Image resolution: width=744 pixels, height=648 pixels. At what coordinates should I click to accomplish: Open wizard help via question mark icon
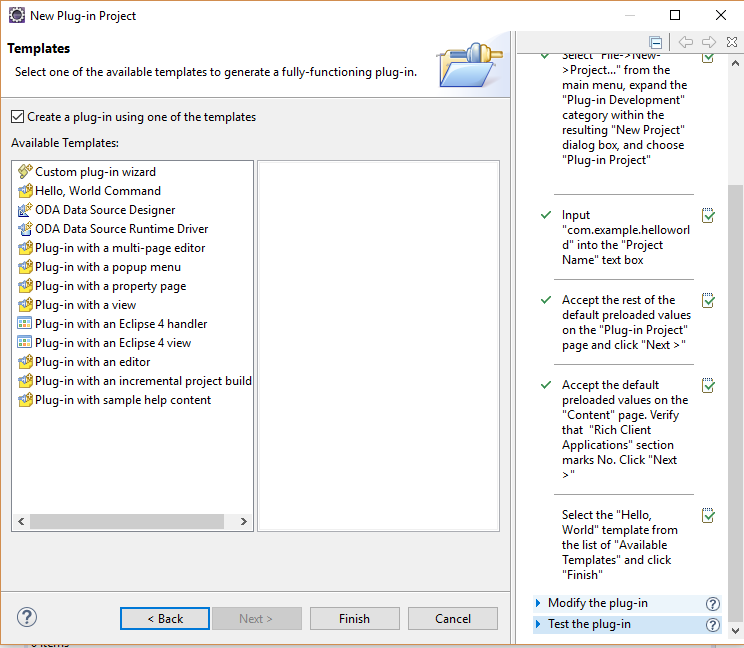click(x=27, y=617)
